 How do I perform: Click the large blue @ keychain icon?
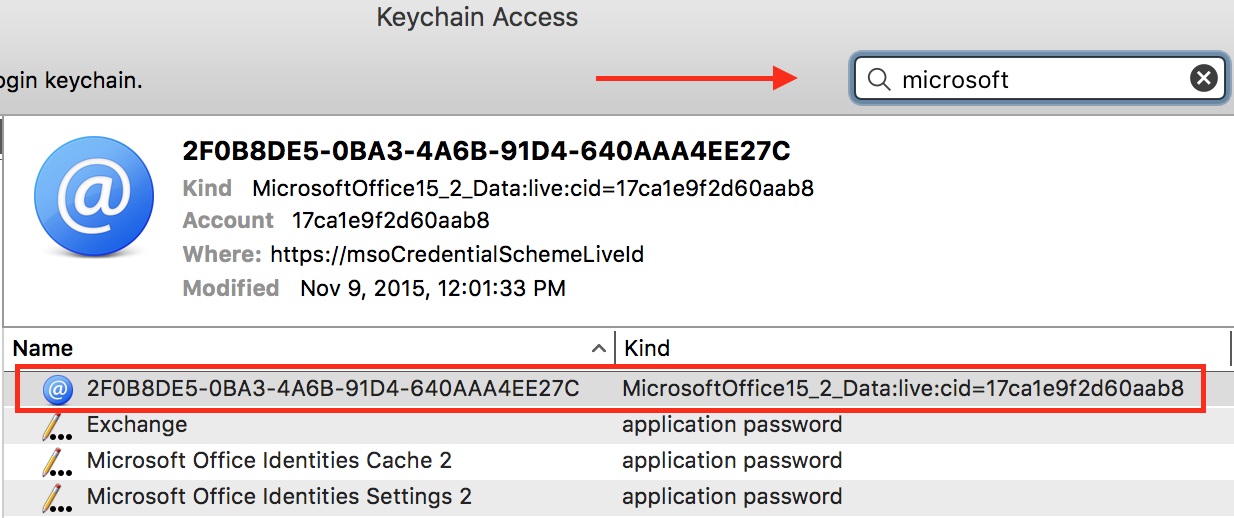coord(94,196)
